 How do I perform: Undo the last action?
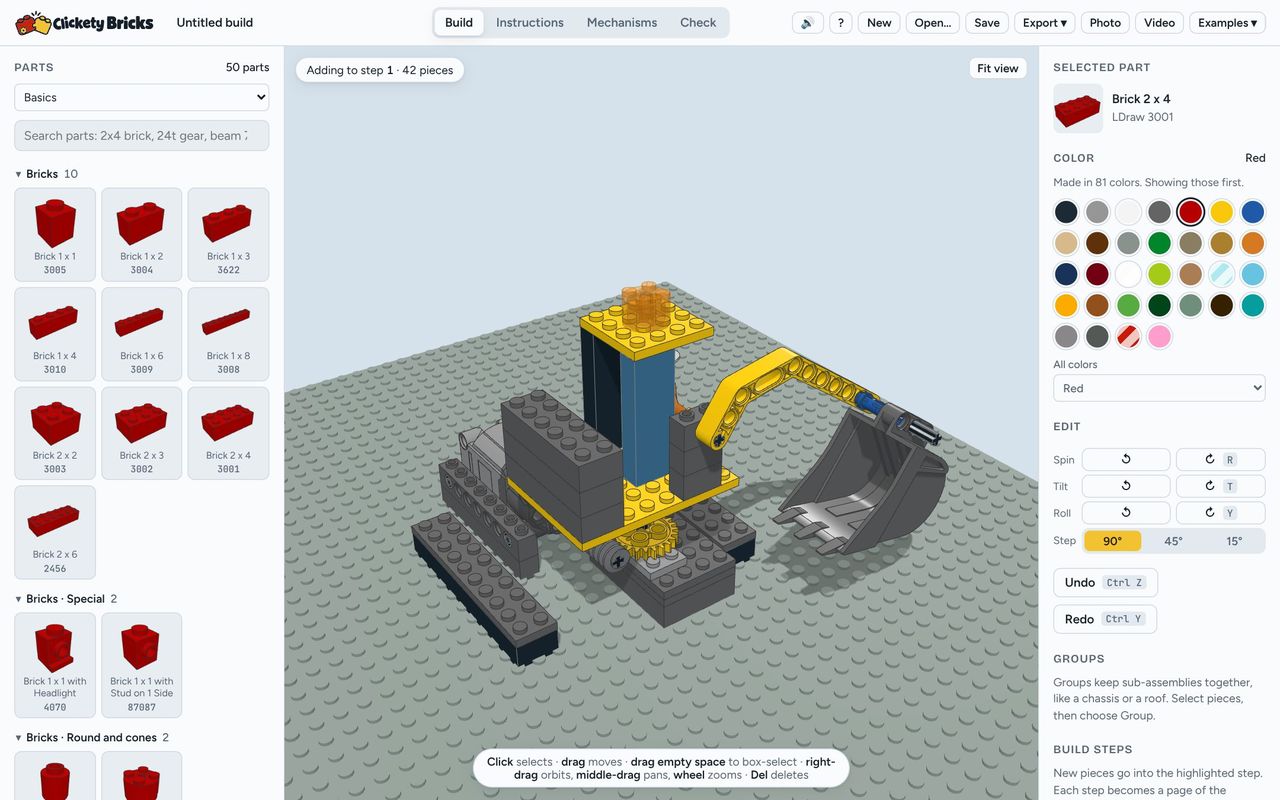tap(1105, 582)
